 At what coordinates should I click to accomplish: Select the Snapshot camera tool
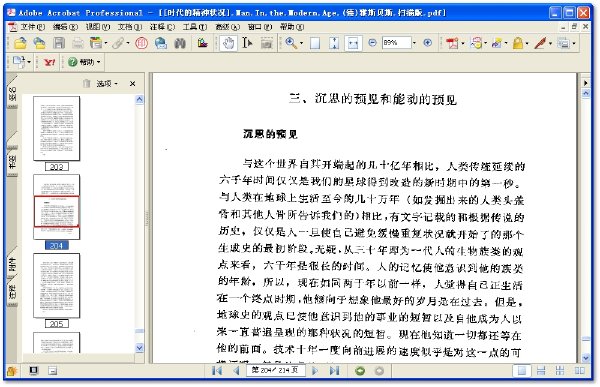click(267, 43)
